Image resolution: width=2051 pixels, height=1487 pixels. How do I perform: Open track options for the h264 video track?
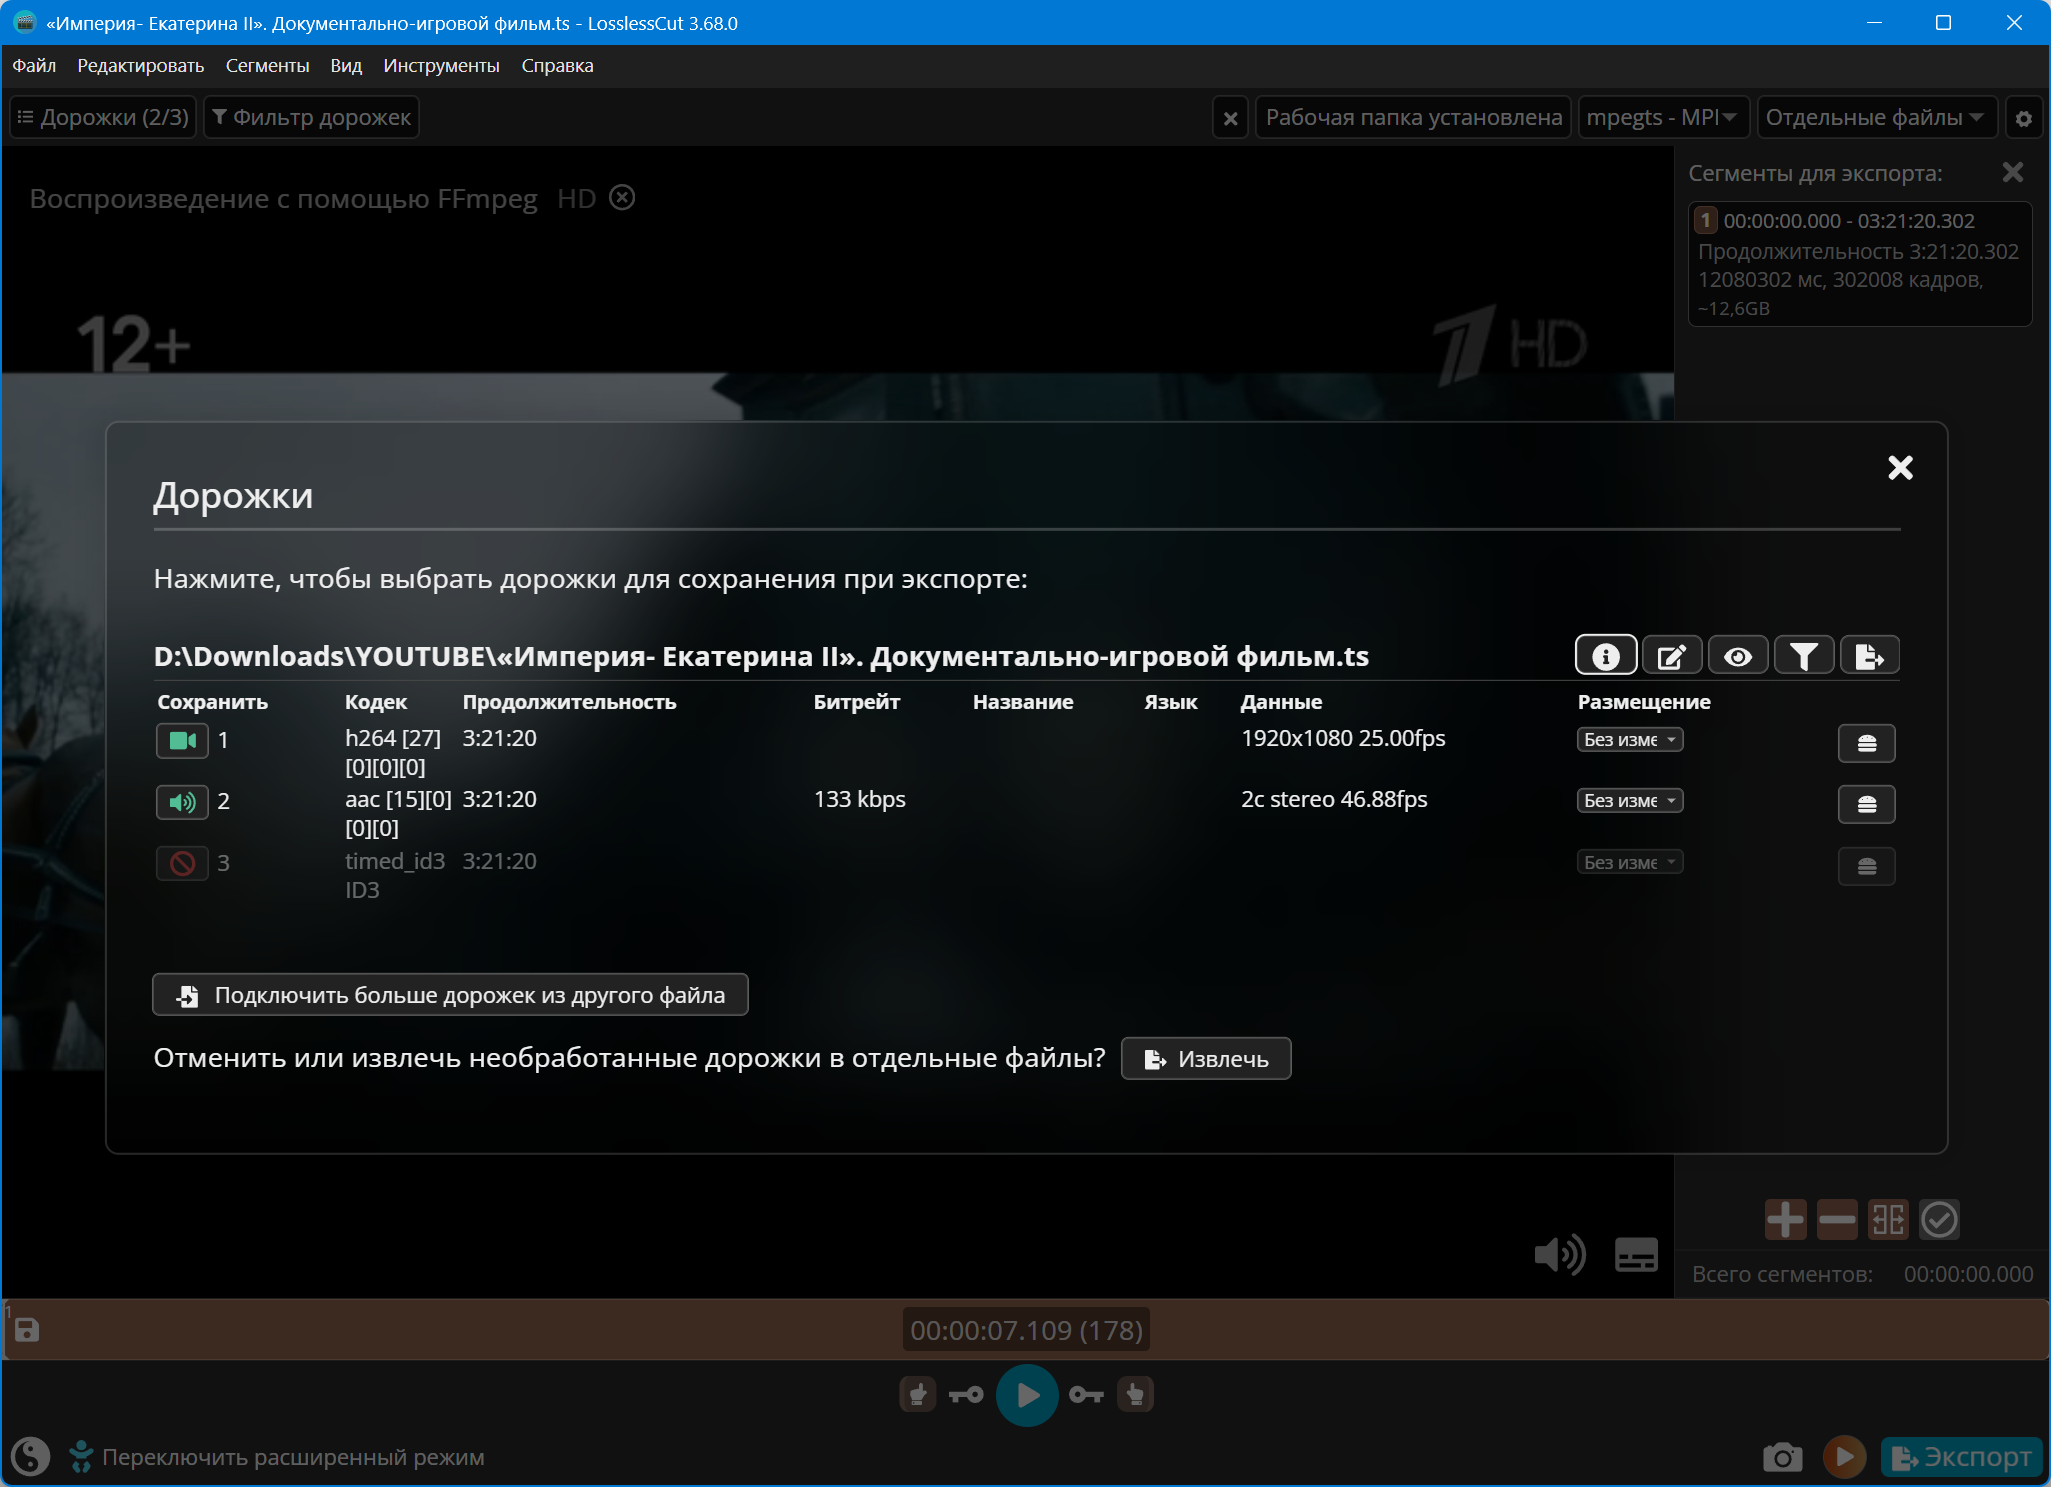[x=1866, y=743]
